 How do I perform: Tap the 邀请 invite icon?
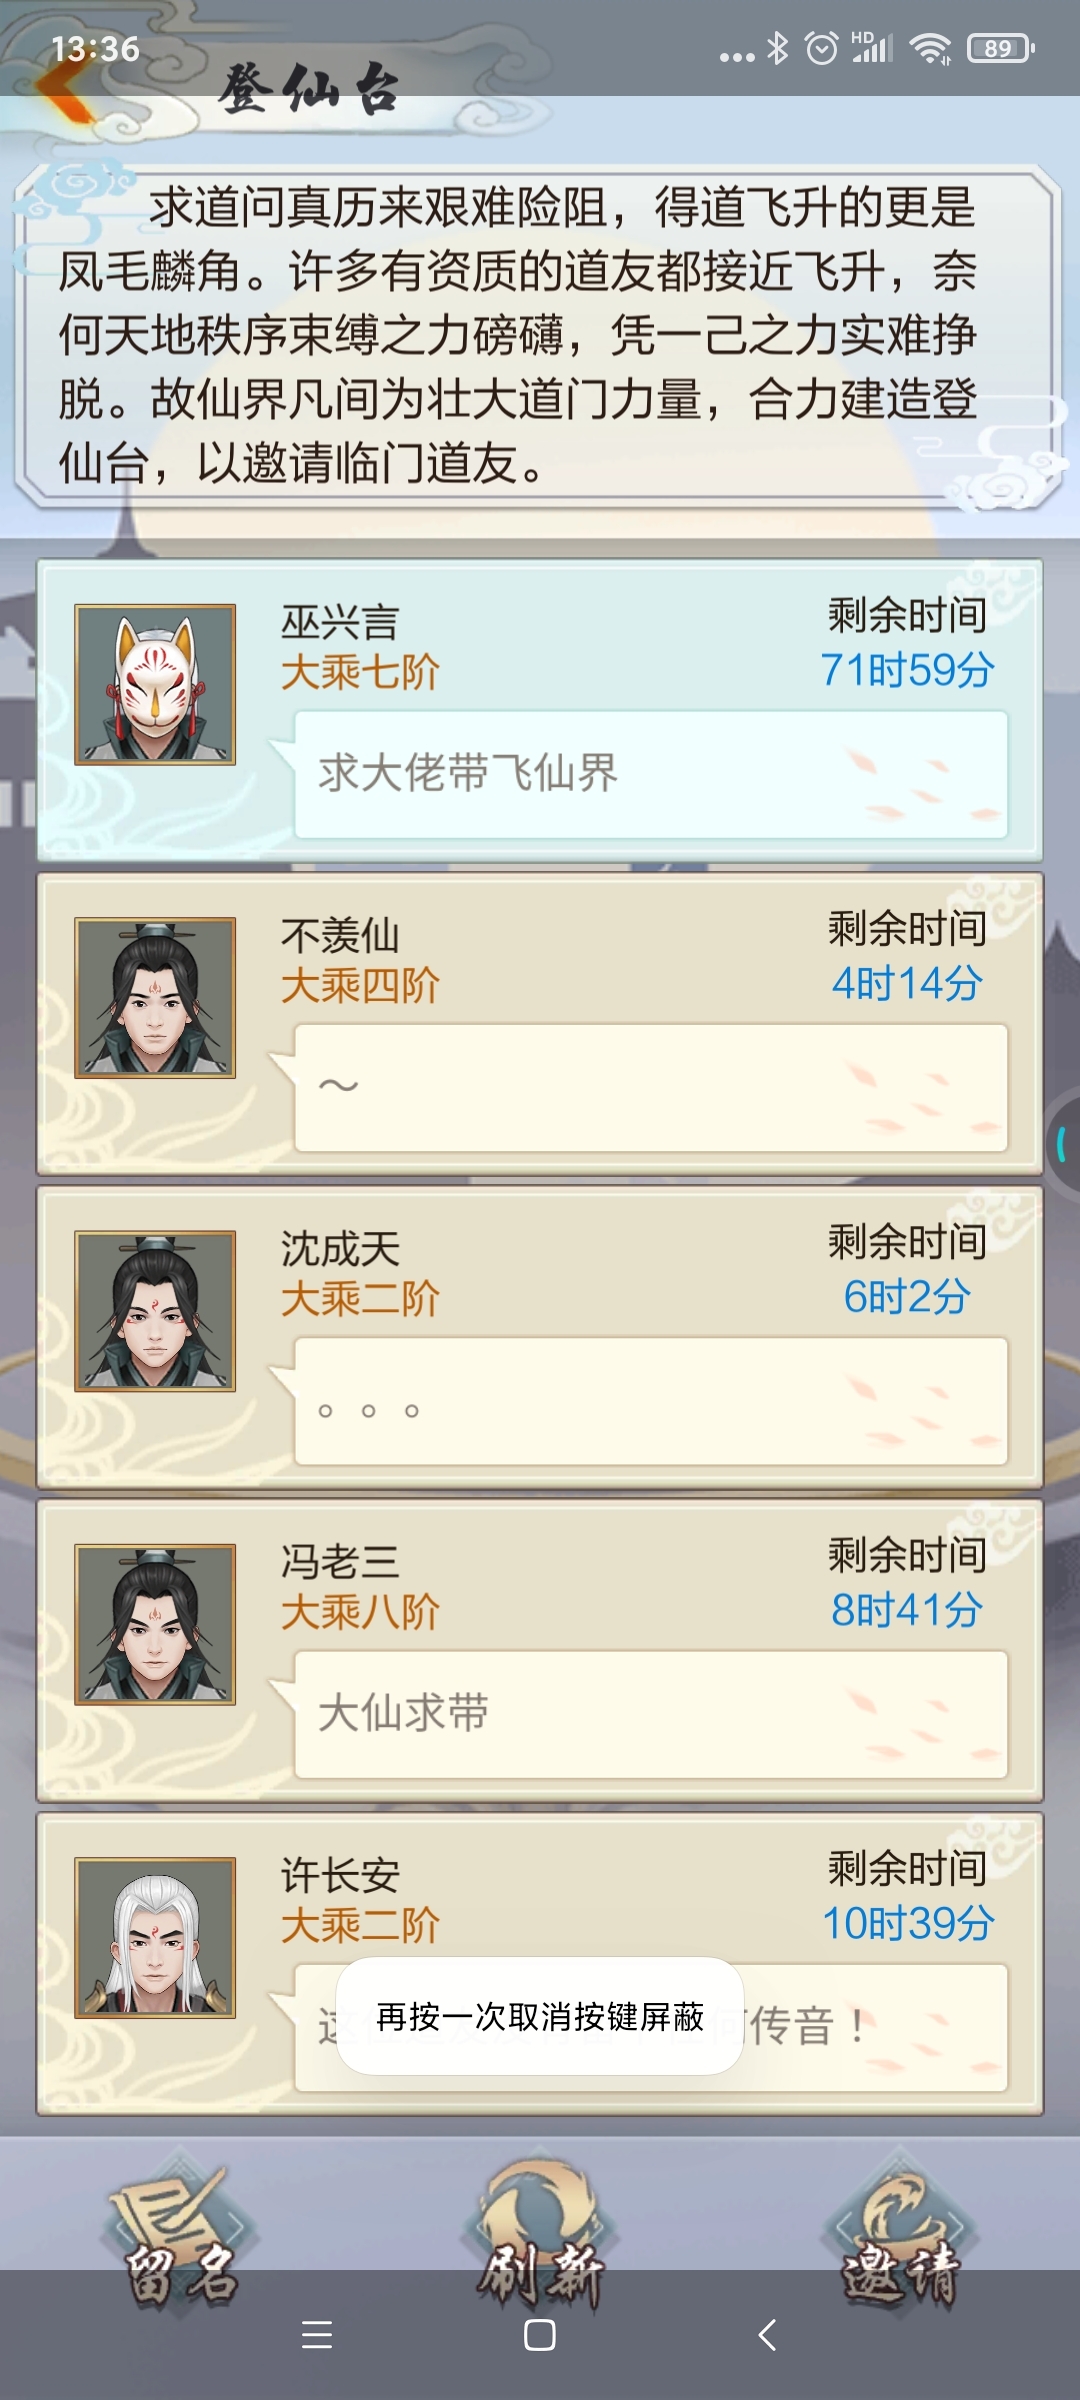[900, 2232]
